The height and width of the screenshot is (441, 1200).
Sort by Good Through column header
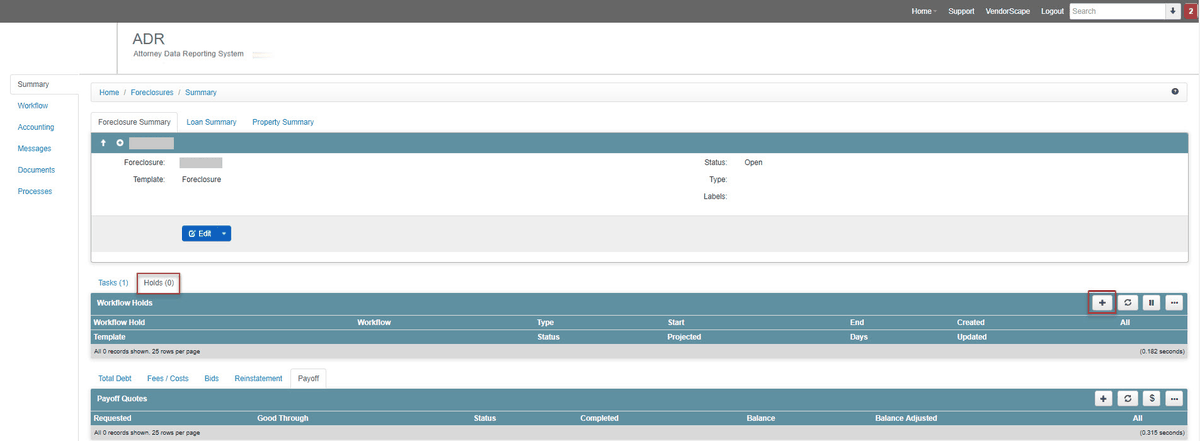pos(283,418)
